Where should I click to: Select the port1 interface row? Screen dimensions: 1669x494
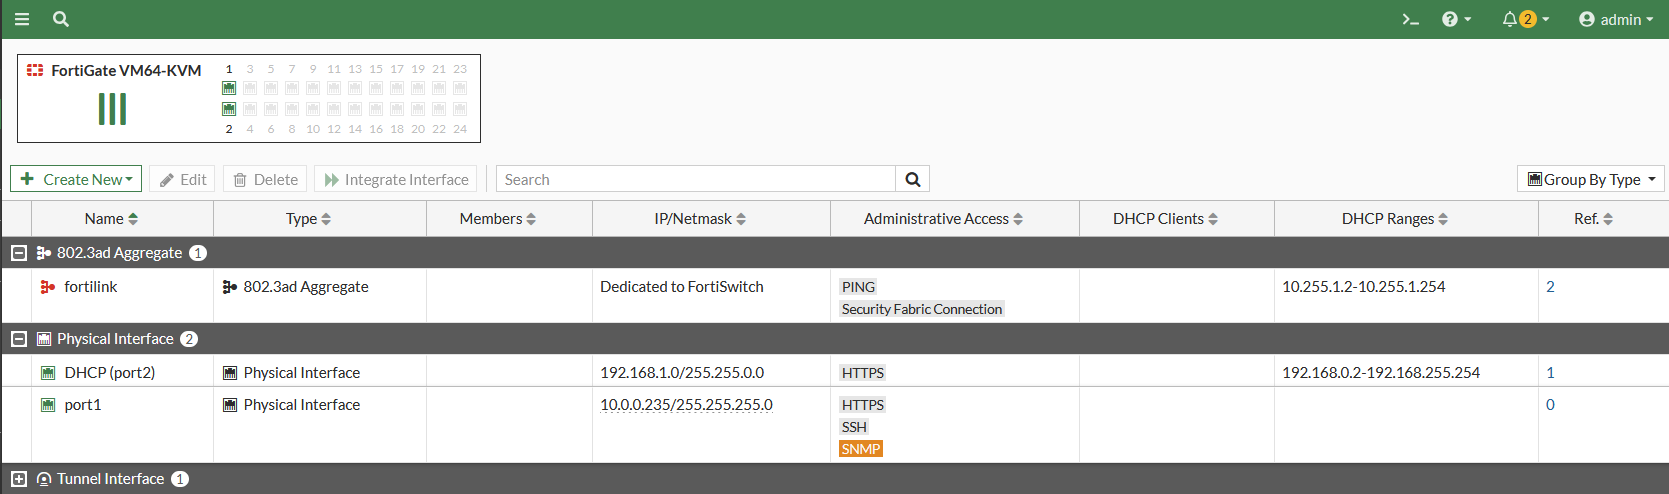[x=834, y=425]
